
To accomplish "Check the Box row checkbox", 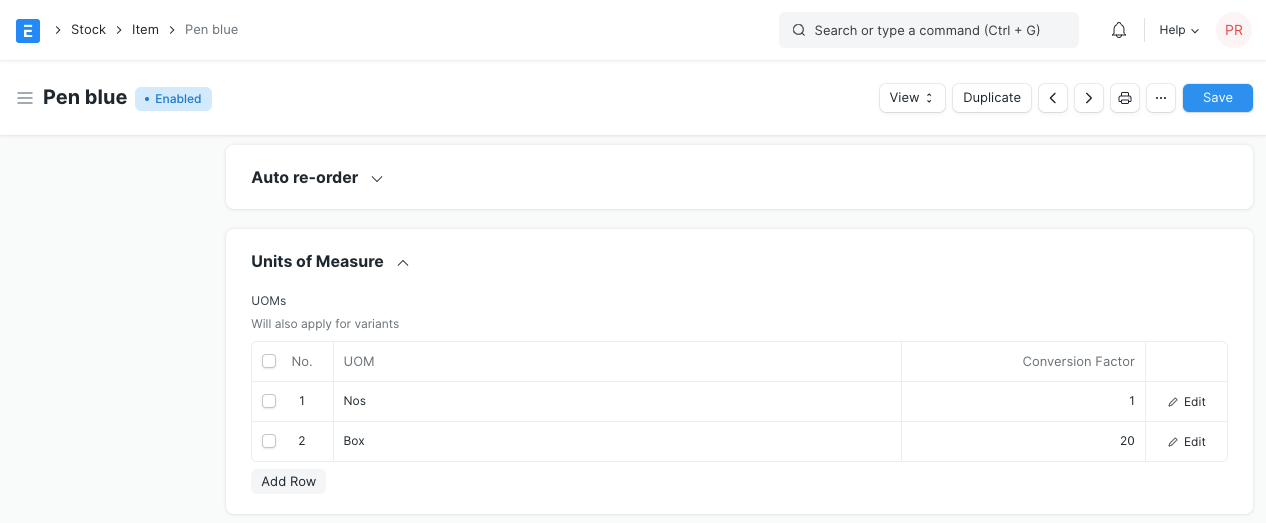I will coord(269,441).
